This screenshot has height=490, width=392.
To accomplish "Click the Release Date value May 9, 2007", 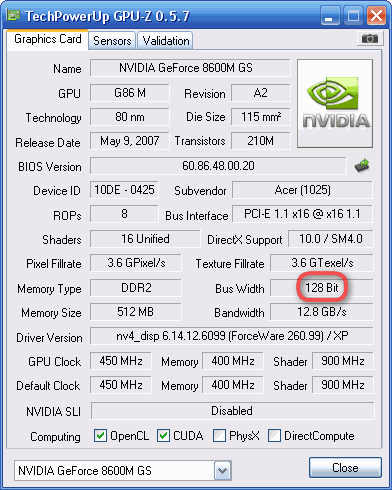I will pos(130,141).
